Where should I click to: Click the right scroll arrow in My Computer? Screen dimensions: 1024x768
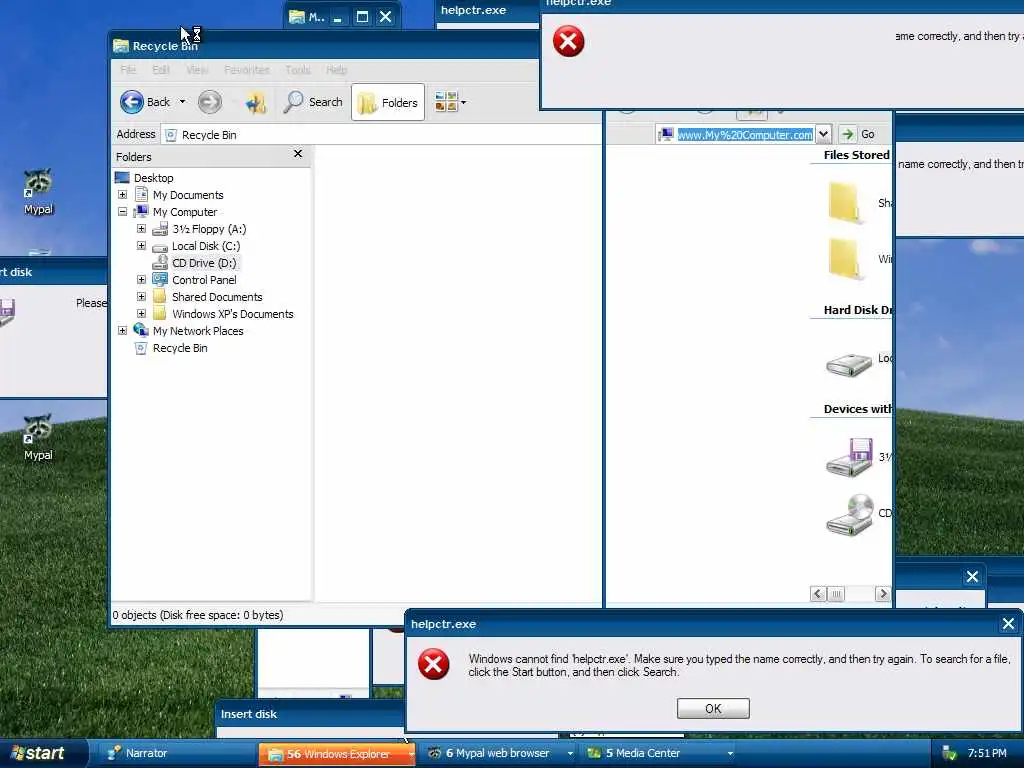click(x=883, y=594)
